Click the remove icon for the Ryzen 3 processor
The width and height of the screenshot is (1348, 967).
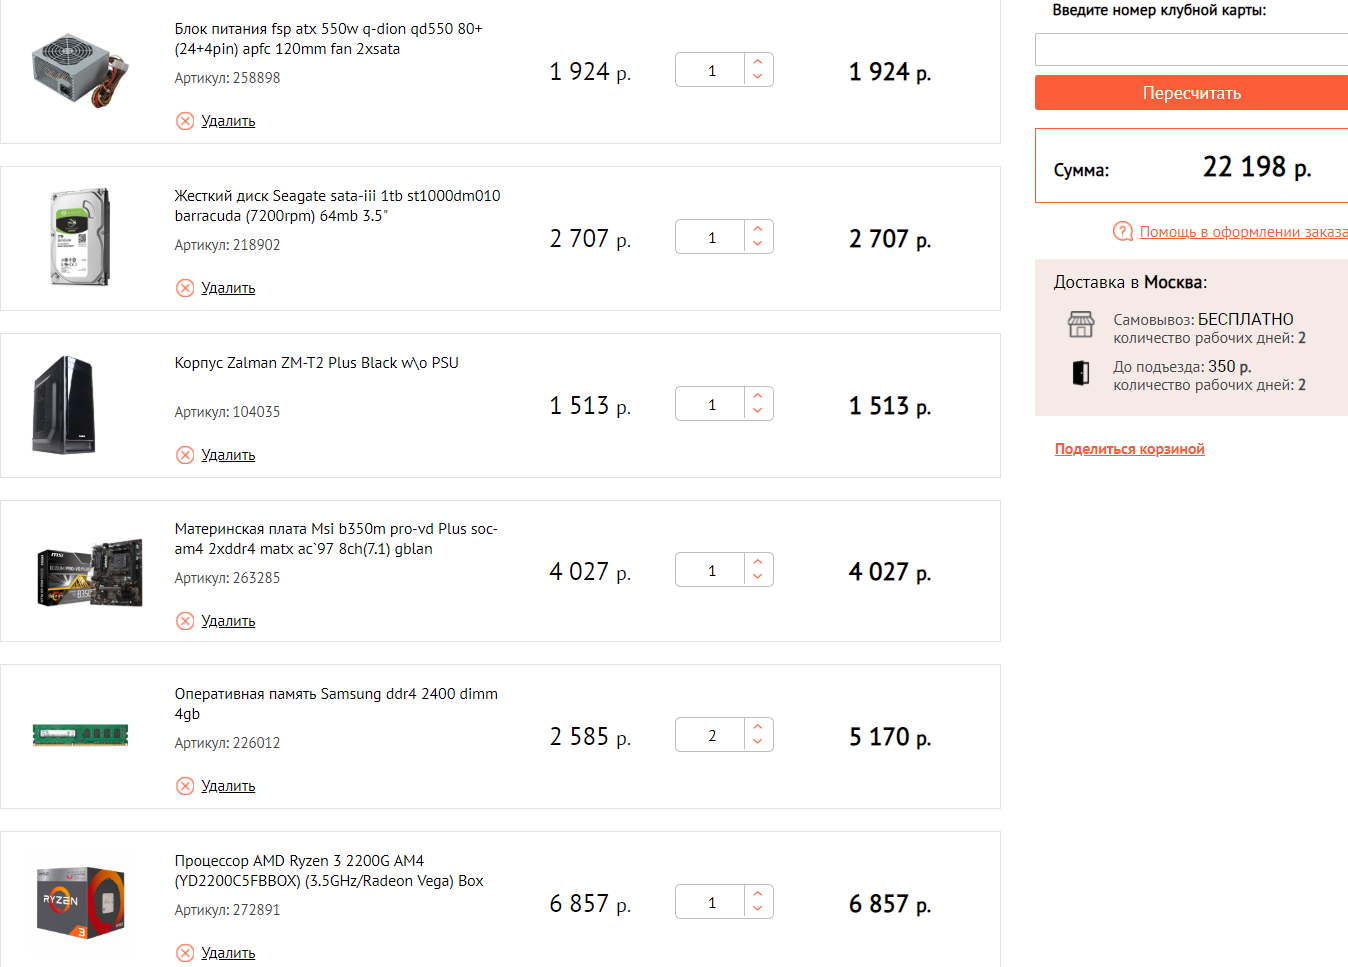tap(185, 953)
